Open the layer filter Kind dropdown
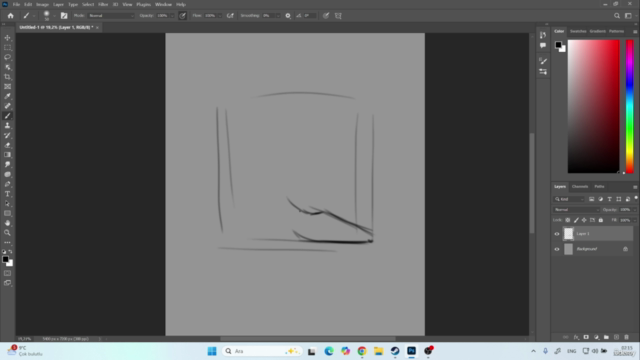 (x=569, y=199)
